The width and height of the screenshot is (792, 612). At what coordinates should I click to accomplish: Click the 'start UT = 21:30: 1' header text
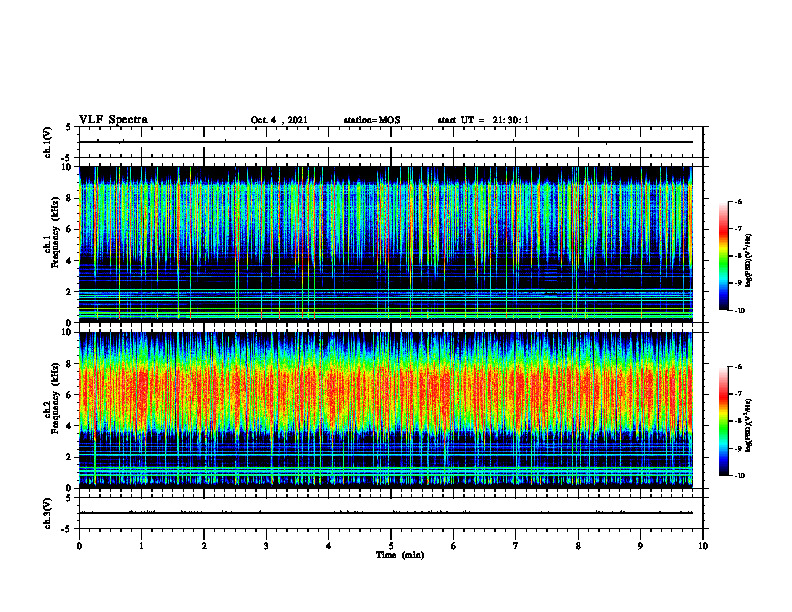point(483,120)
